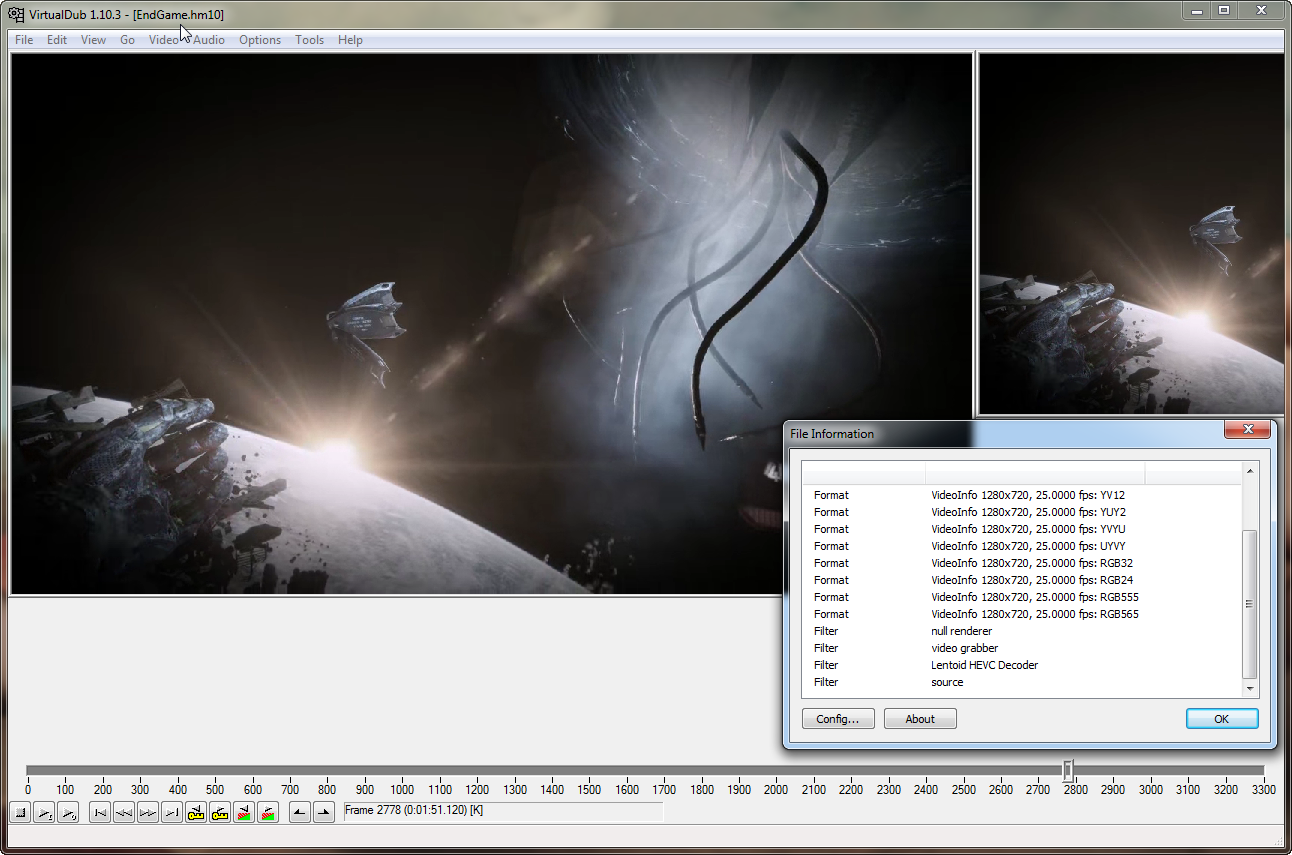Click the Config... button in File Information

[838, 719]
